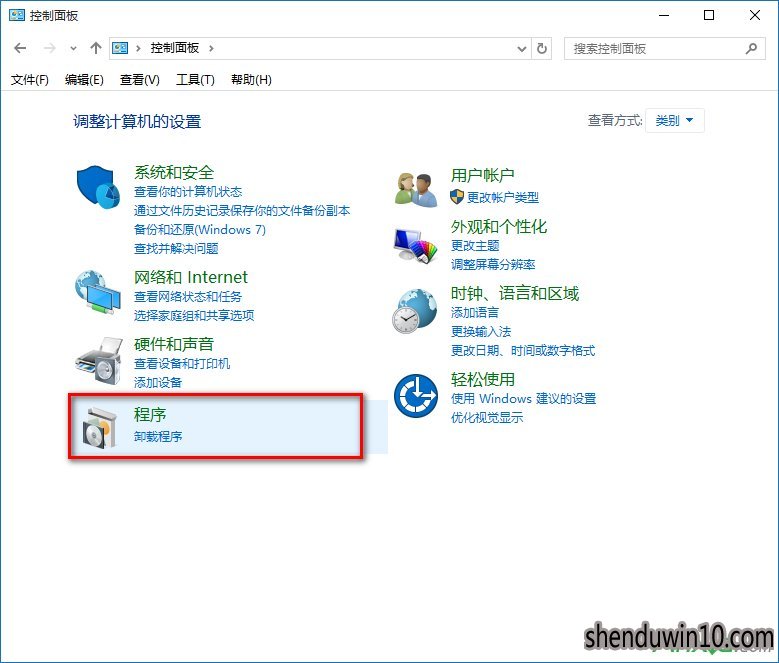Click 添加语言 link
This screenshot has width=779, height=663.
click(474, 313)
